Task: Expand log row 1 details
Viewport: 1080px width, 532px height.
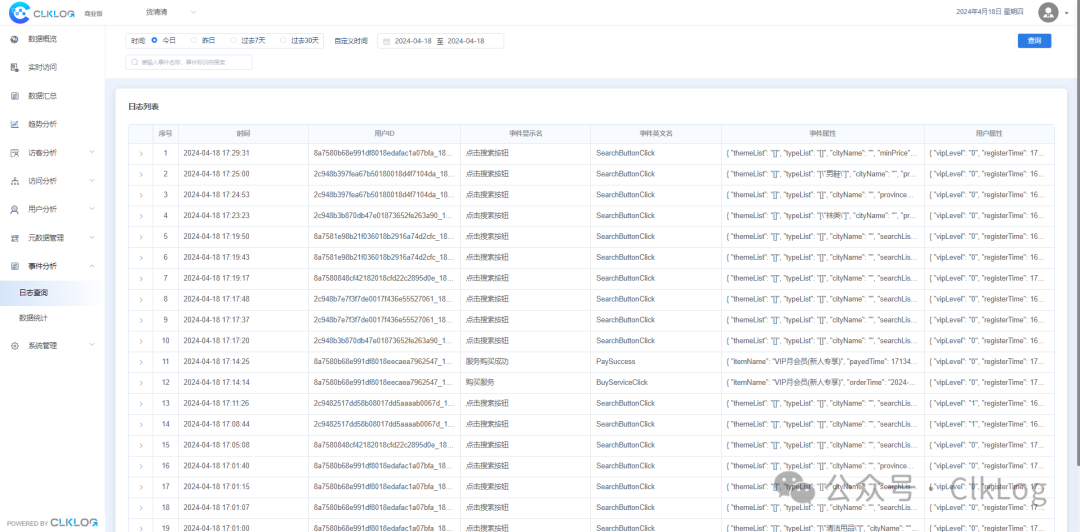Action: (141, 154)
